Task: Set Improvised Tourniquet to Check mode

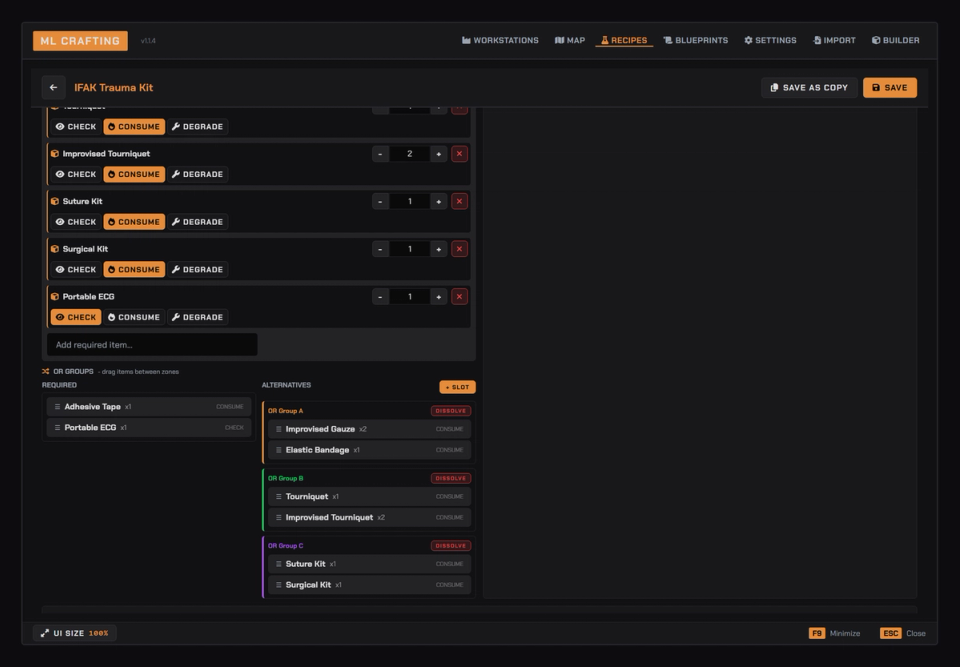Action: [76, 175]
